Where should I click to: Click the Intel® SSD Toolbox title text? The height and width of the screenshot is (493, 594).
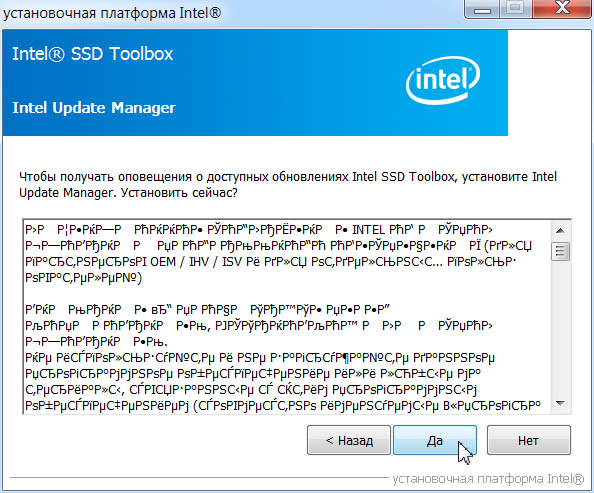93,54
